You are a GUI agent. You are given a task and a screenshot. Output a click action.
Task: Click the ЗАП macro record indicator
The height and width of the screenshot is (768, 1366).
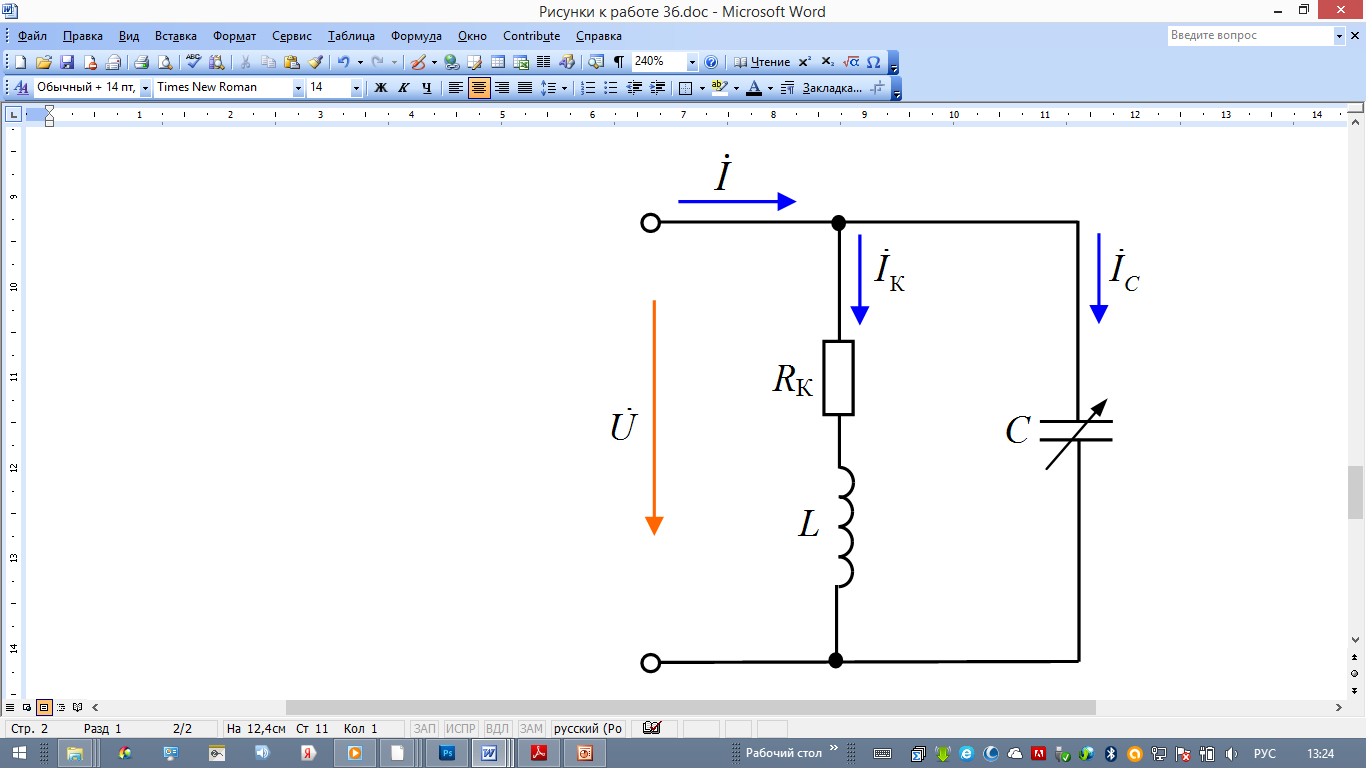(x=425, y=728)
